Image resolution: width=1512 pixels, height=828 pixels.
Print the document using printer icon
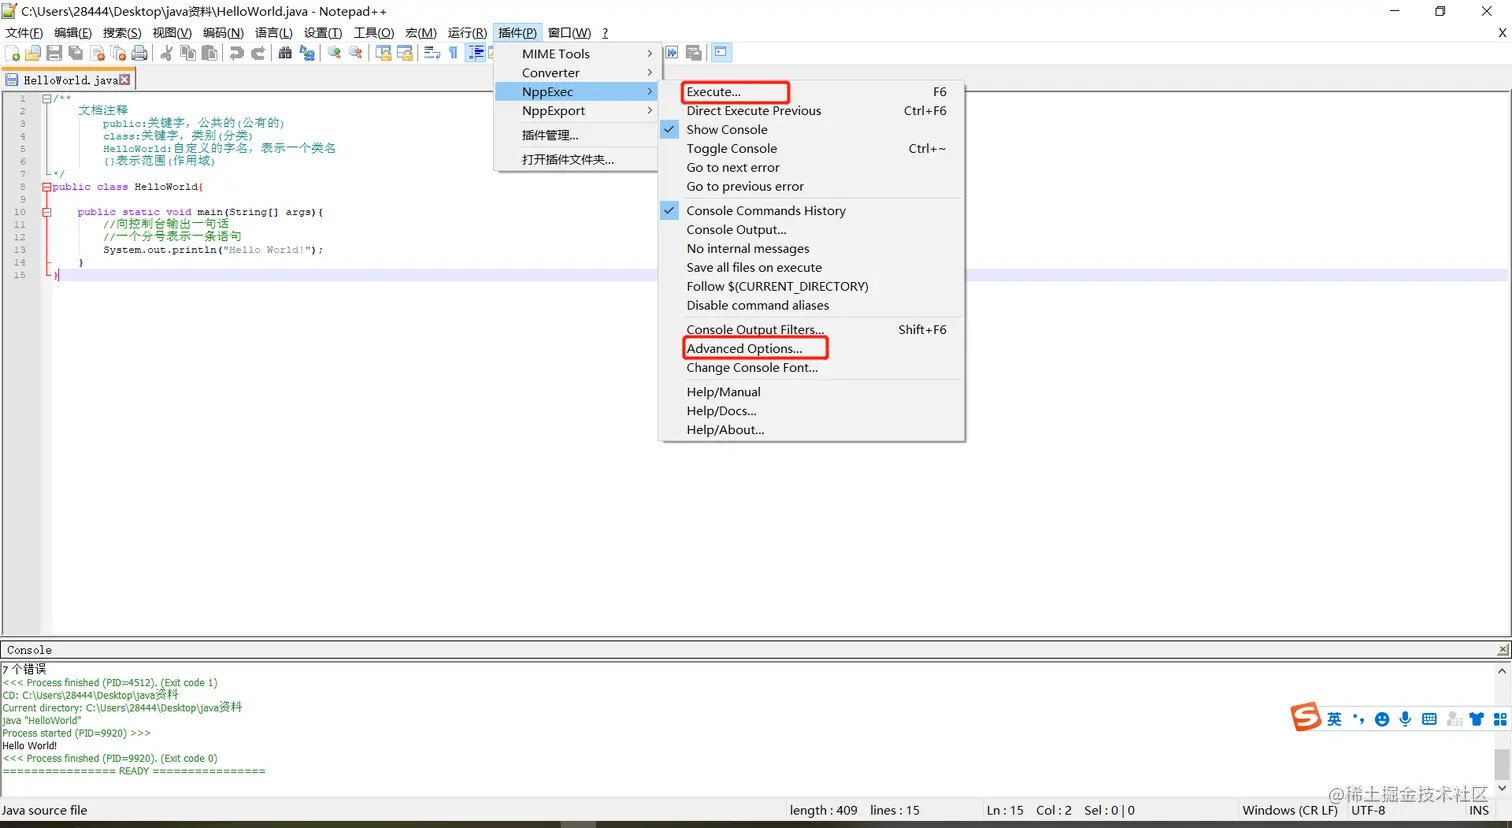click(x=139, y=53)
